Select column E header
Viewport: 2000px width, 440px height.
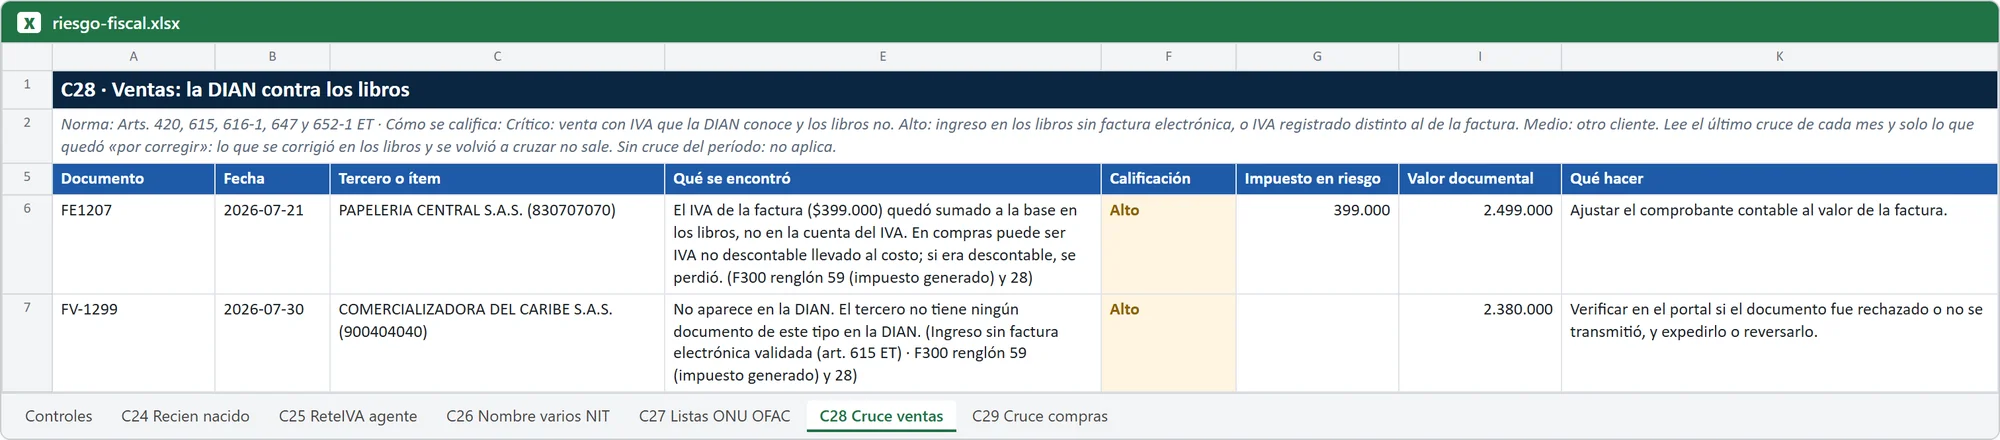pos(883,57)
